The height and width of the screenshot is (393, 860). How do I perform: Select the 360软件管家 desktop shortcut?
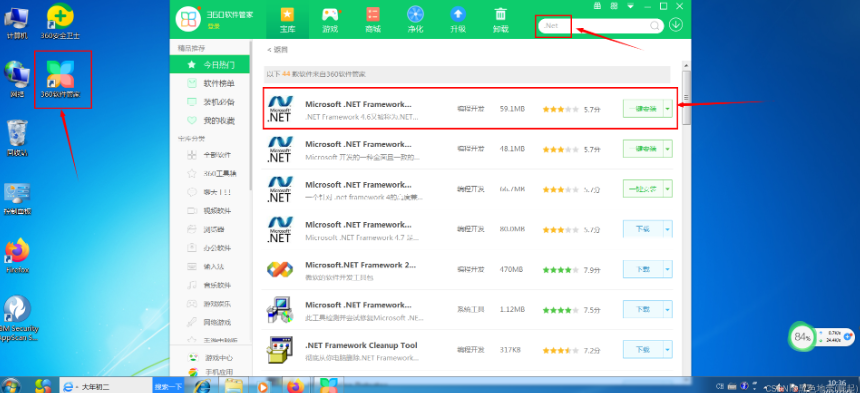pos(61,80)
